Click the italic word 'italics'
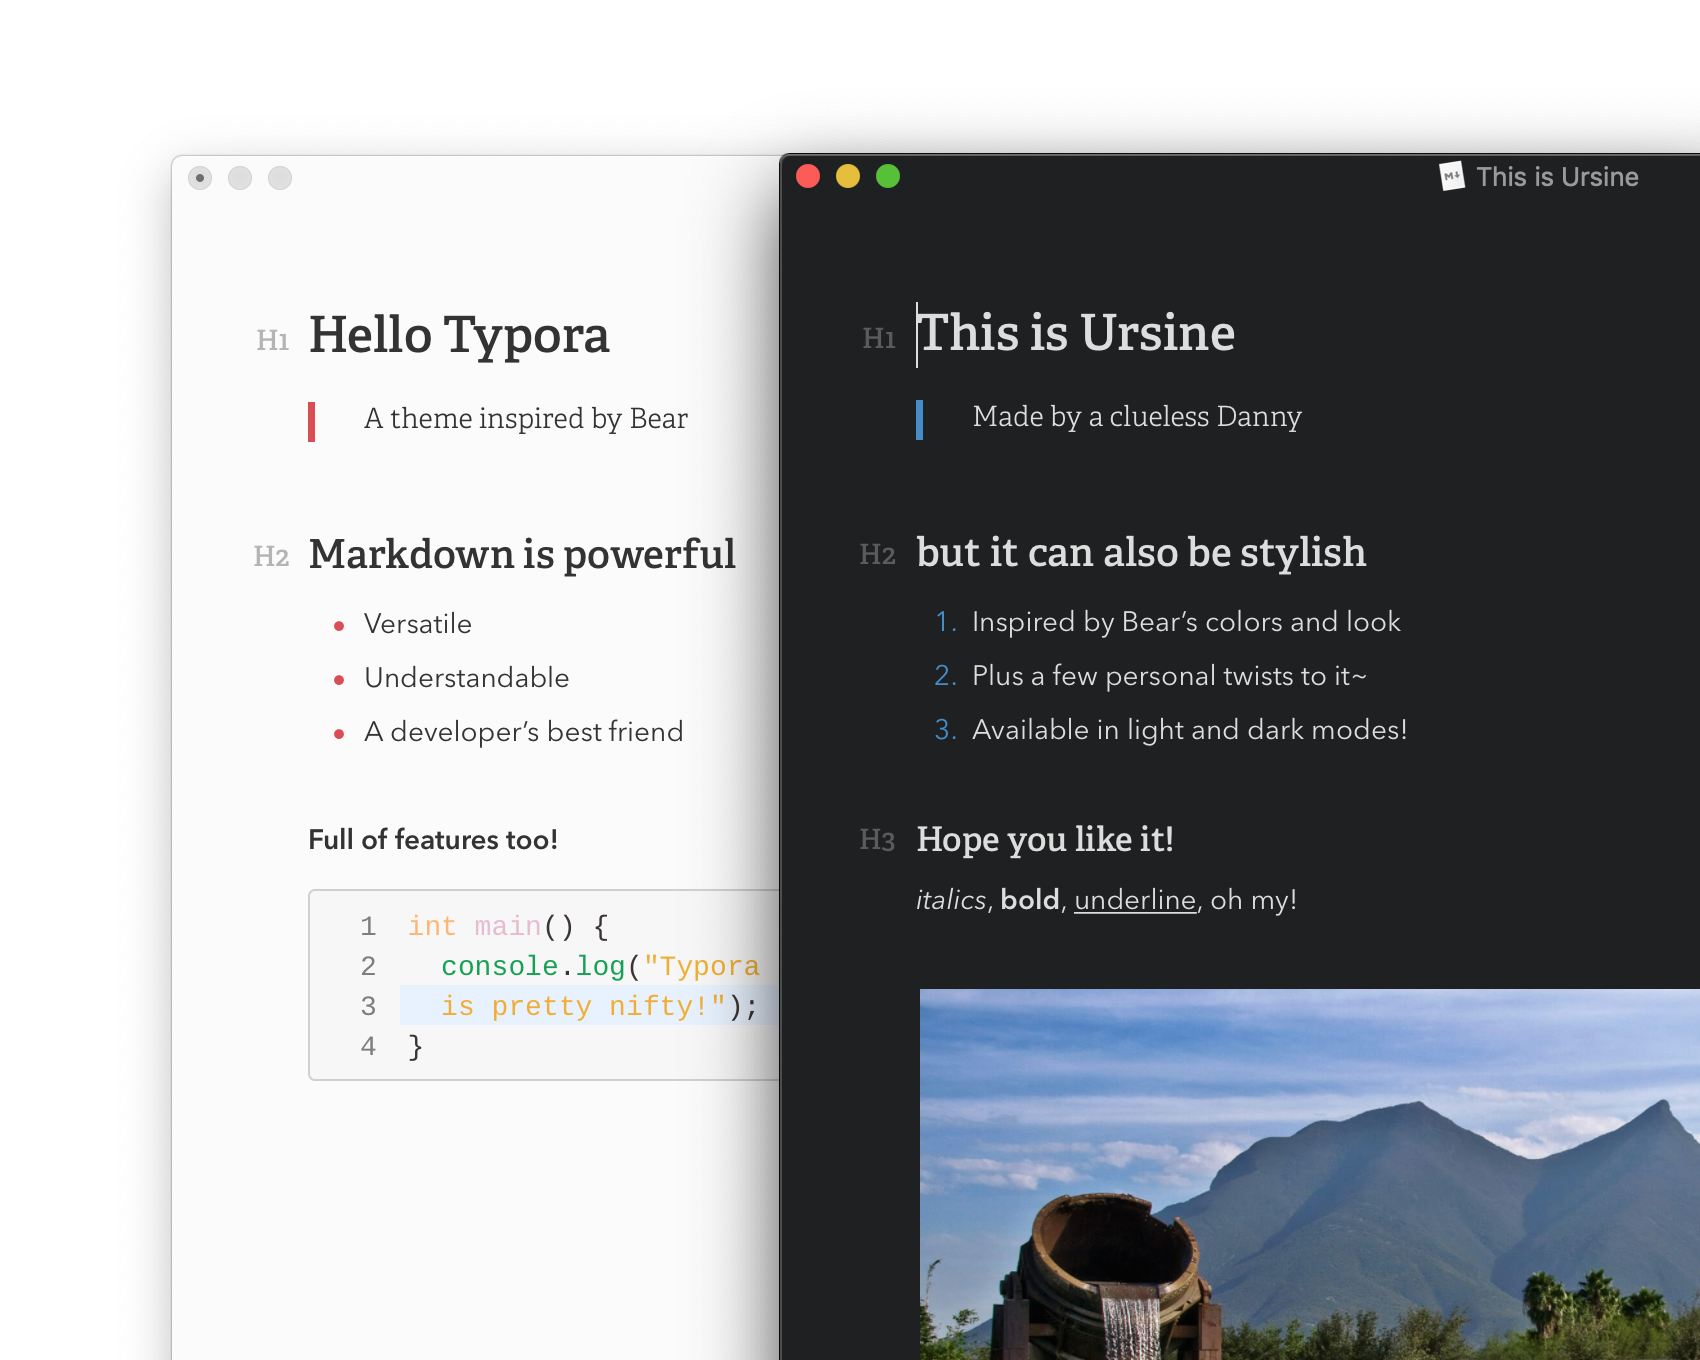 tap(951, 900)
